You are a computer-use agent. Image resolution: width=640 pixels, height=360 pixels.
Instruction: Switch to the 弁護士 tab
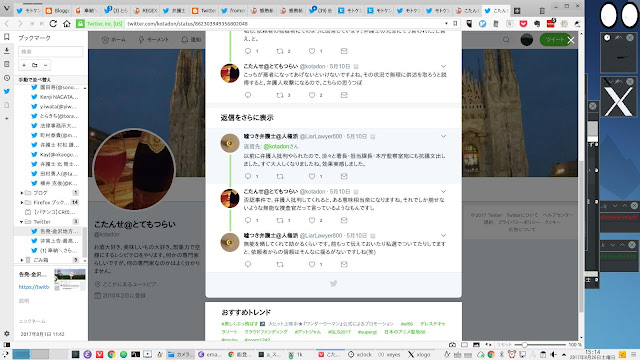click(x=175, y=11)
